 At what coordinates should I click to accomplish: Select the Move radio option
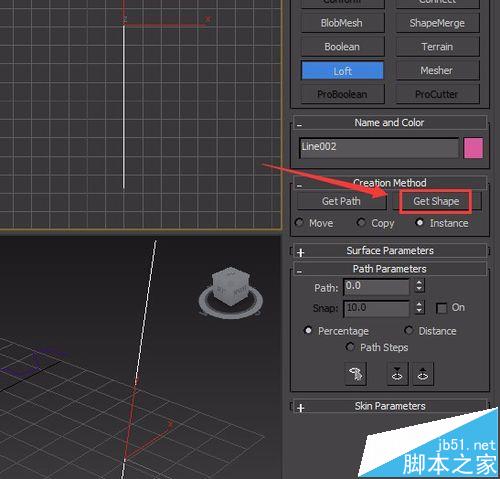pyautogui.click(x=299, y=222)
